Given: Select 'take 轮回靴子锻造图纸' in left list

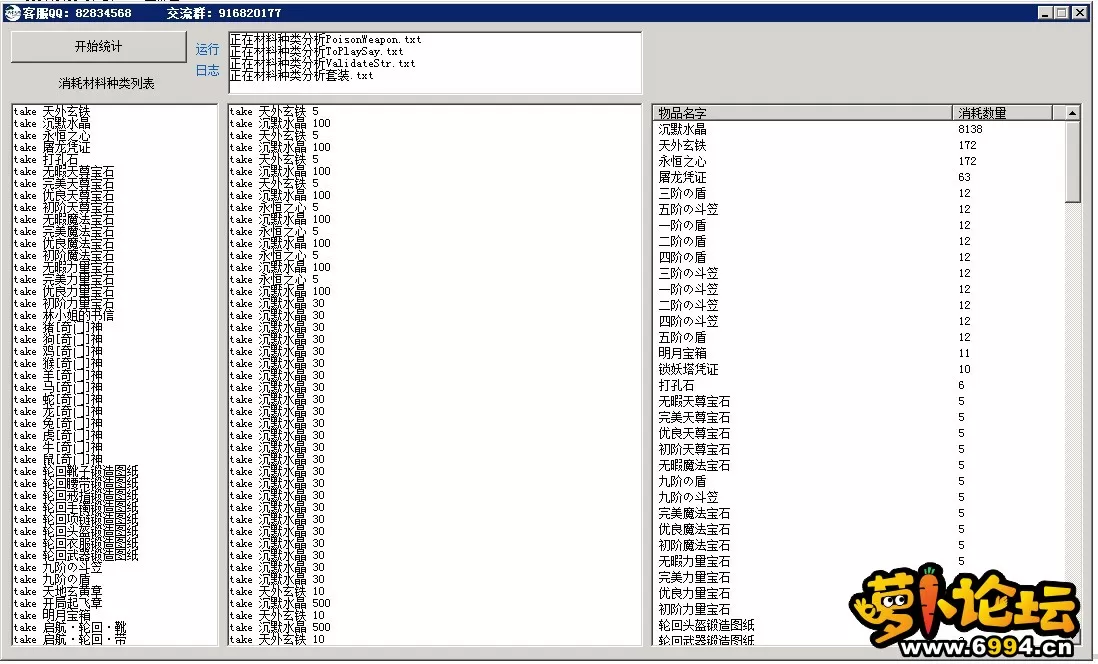Looking at the screenshot, I should [76, 471].
